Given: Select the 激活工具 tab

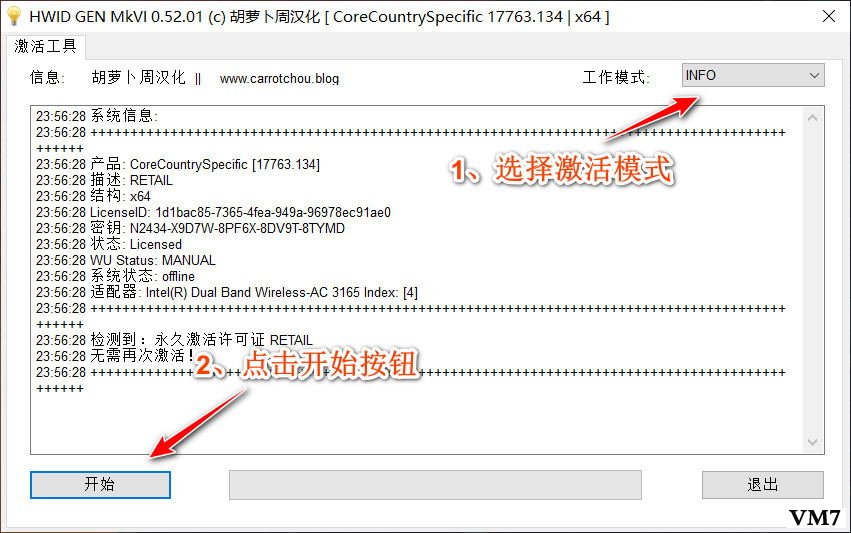Looking at the screenshot, I should (46, 46).
